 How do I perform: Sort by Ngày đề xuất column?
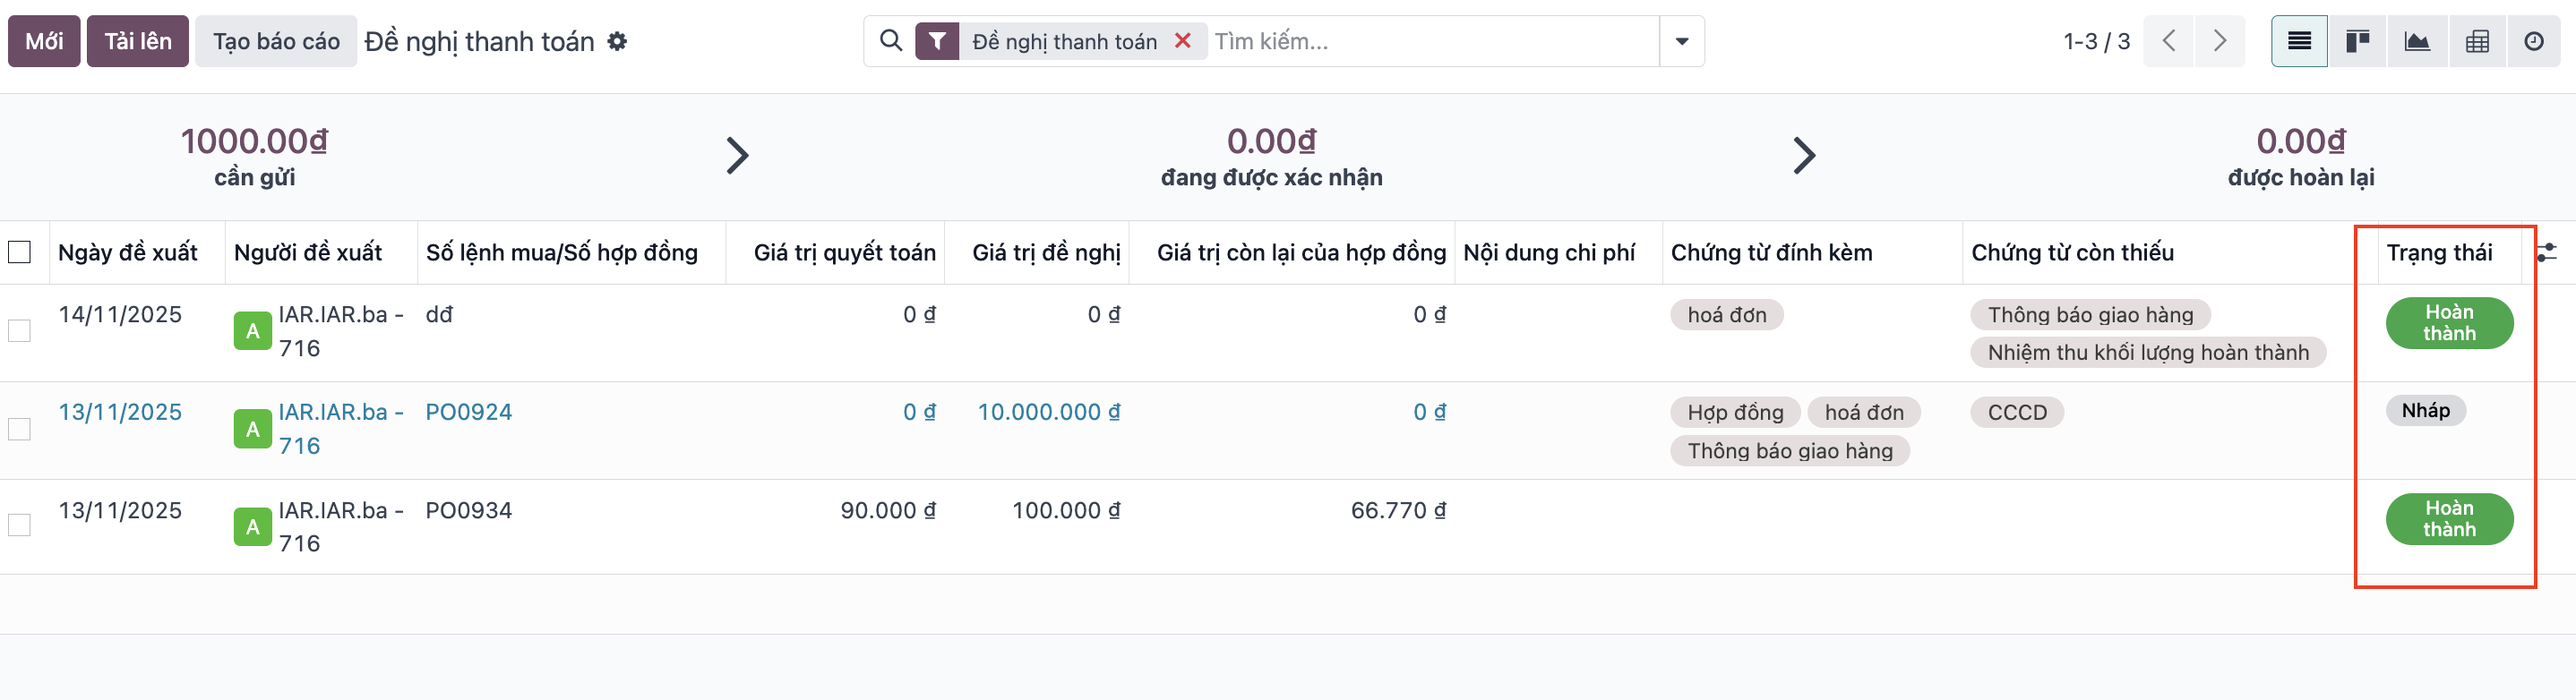[128, 252]
